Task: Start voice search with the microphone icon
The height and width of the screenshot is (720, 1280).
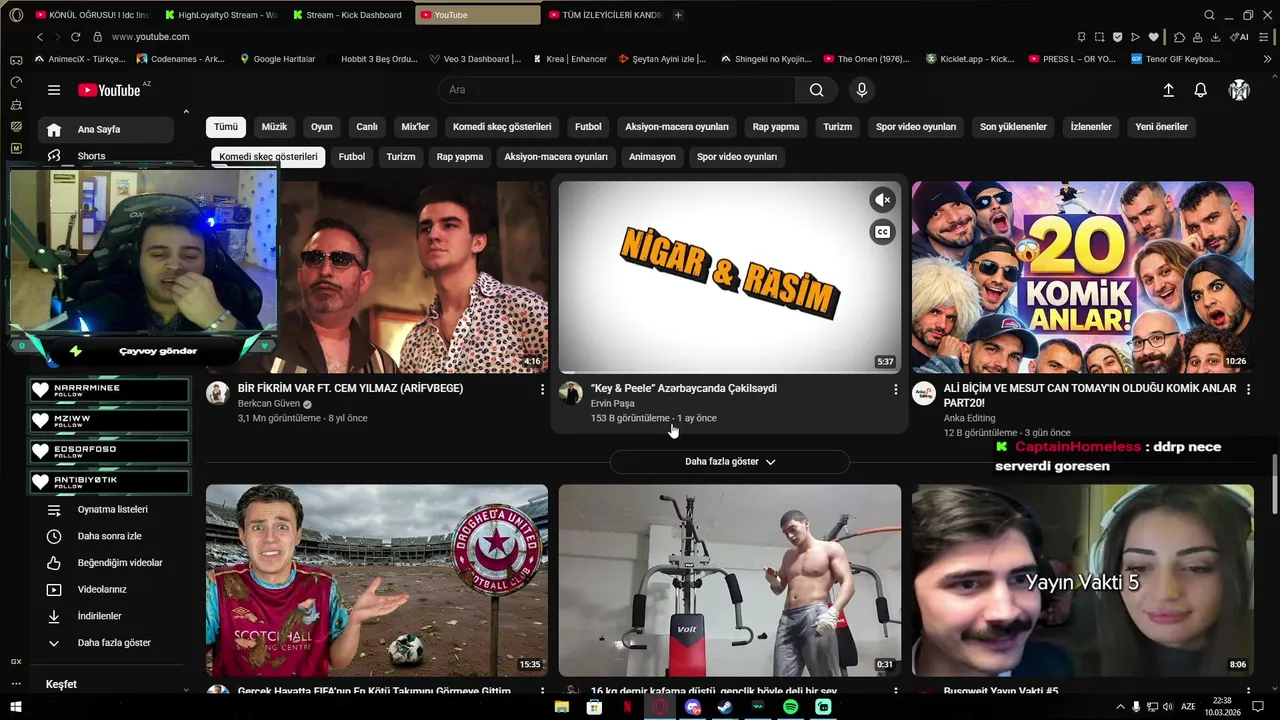Action: click(862, 90)
